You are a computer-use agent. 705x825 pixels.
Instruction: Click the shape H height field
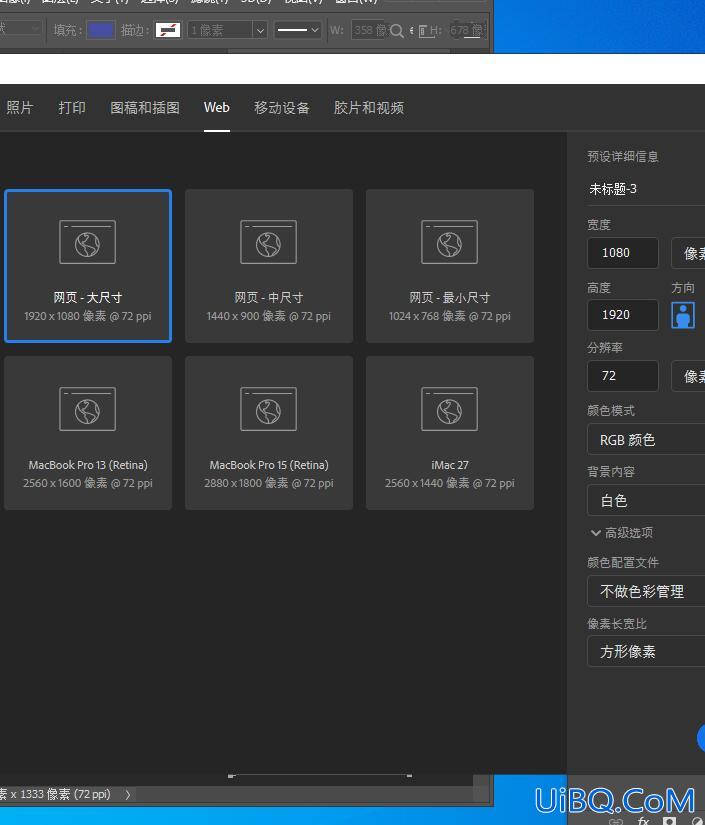[468, 31]
